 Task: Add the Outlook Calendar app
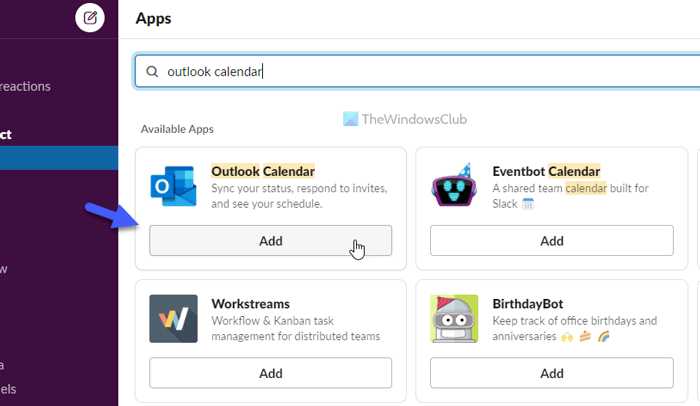click(270, 241)
